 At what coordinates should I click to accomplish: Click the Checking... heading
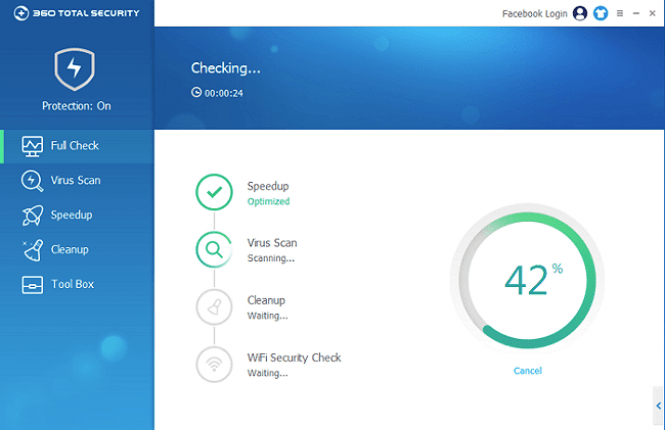tap(225, 68)
